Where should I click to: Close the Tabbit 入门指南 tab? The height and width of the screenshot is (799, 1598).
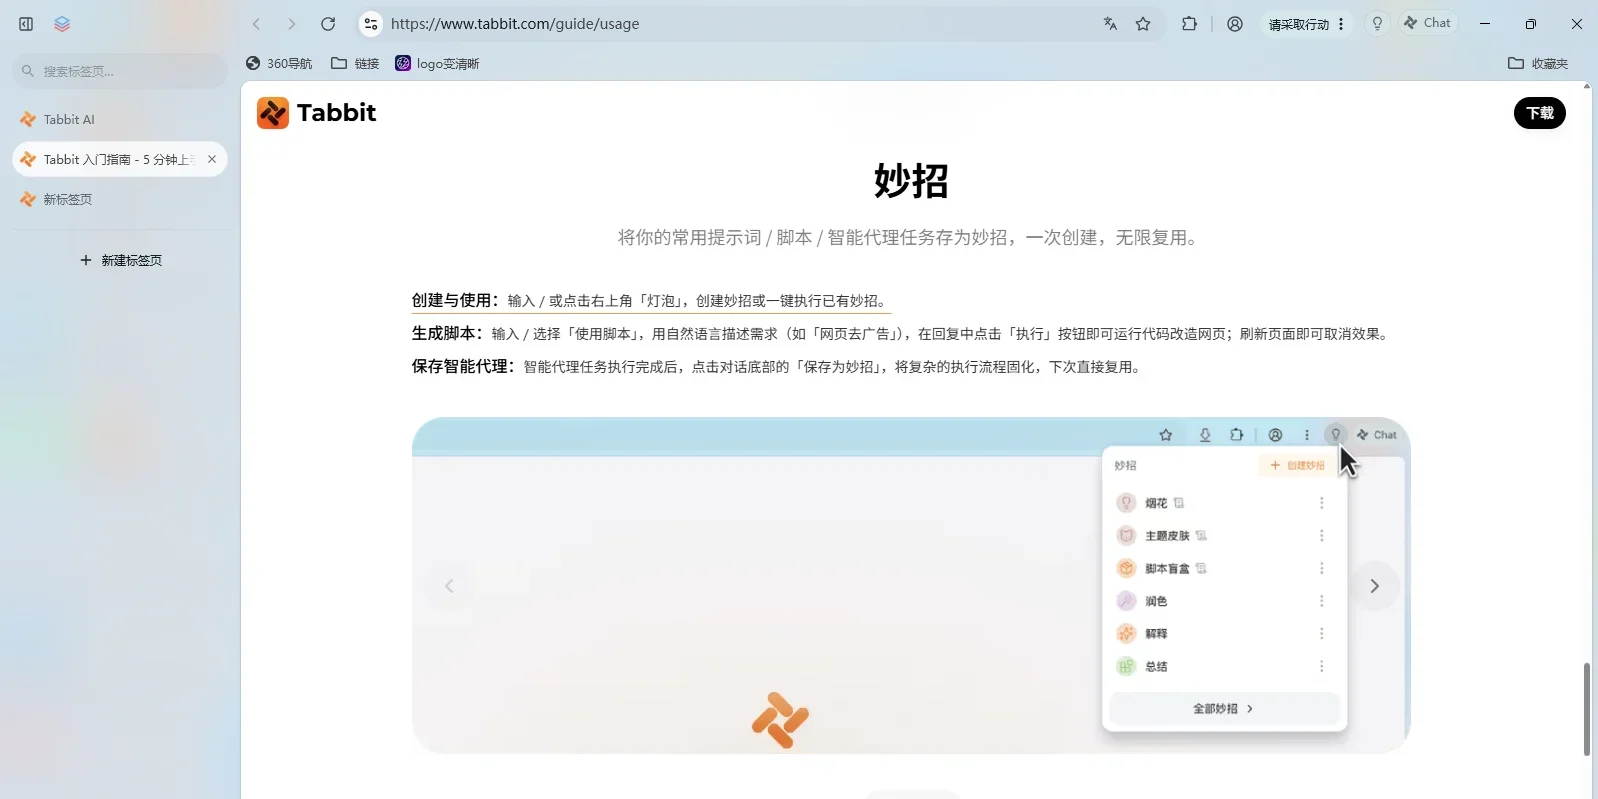(x=212, y=159)
